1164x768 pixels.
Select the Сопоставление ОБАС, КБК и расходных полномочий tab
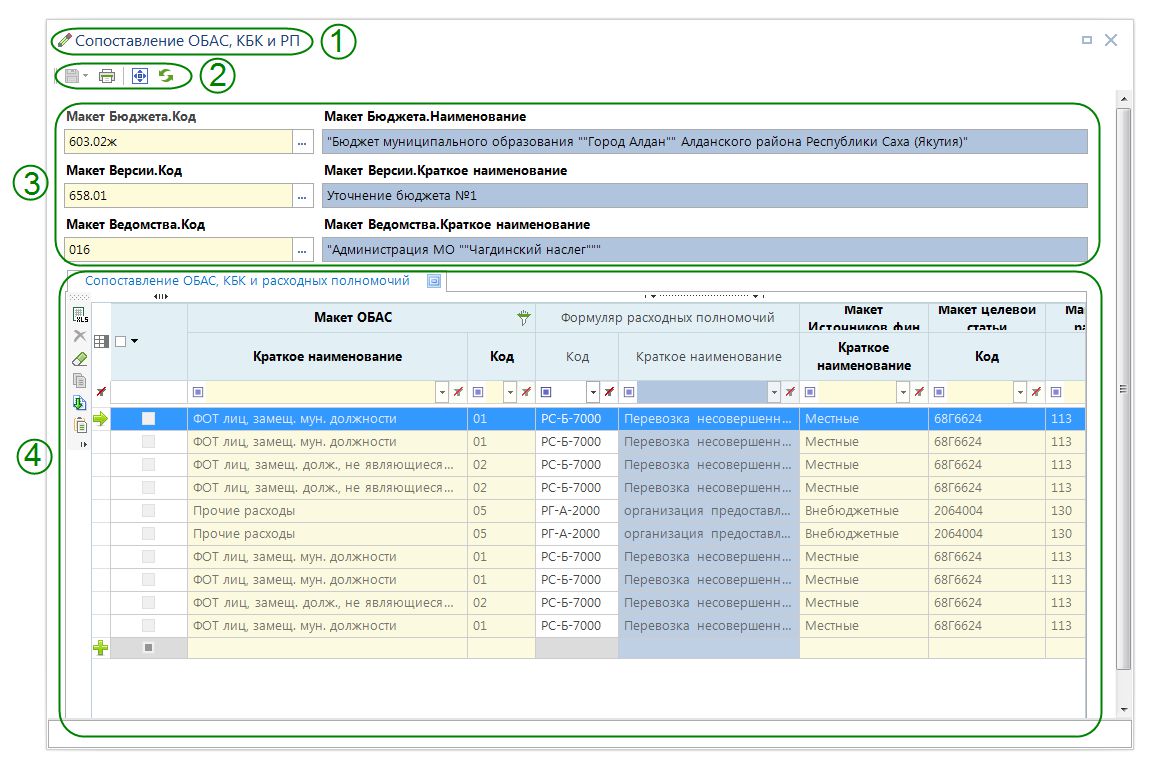point(247,281)
